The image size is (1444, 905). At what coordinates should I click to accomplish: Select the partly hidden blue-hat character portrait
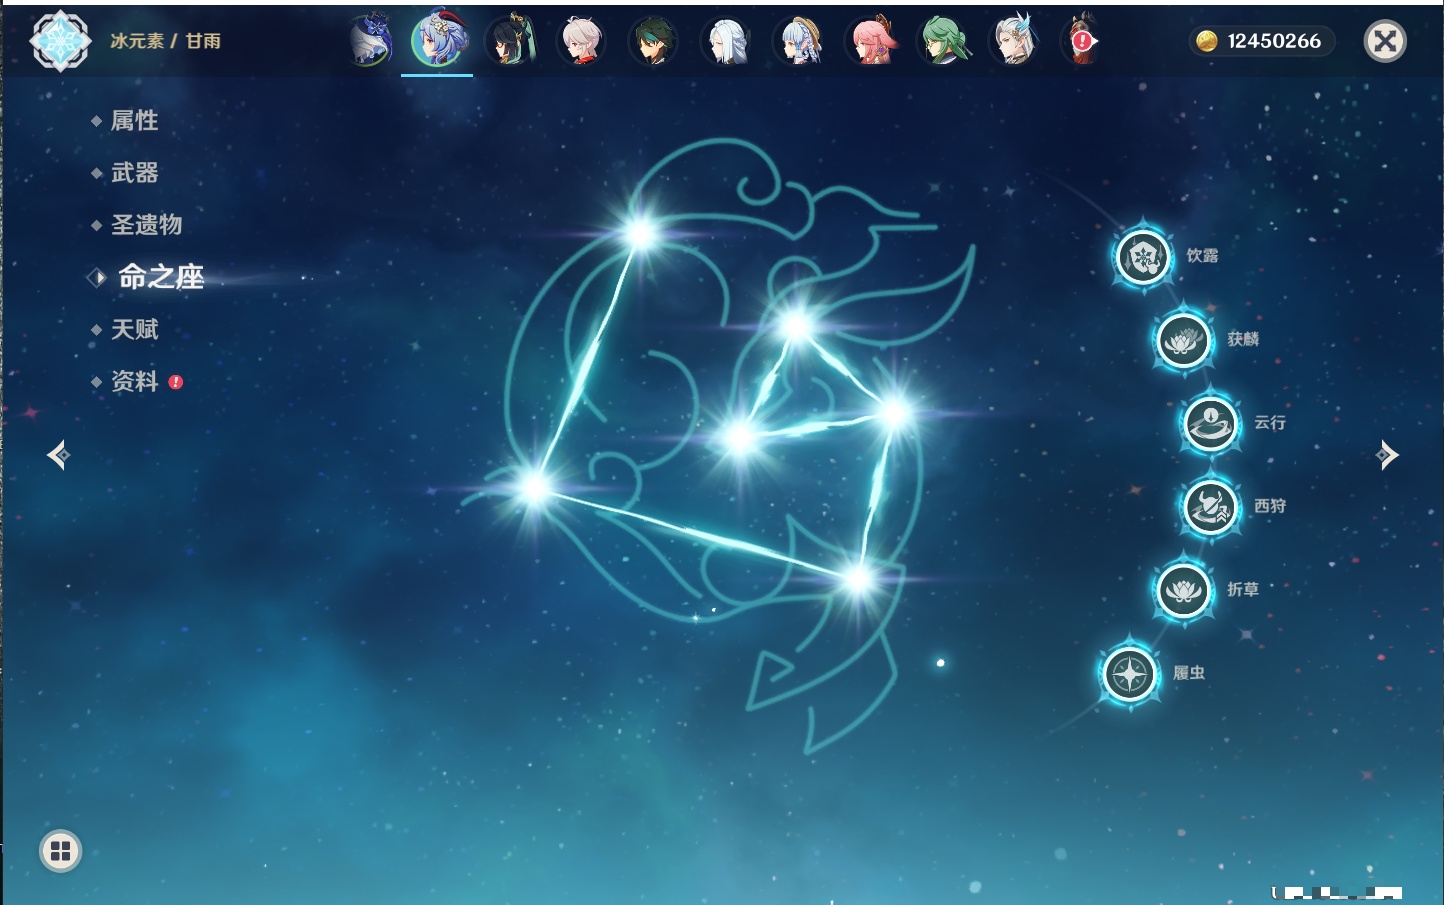coord(370,41)
